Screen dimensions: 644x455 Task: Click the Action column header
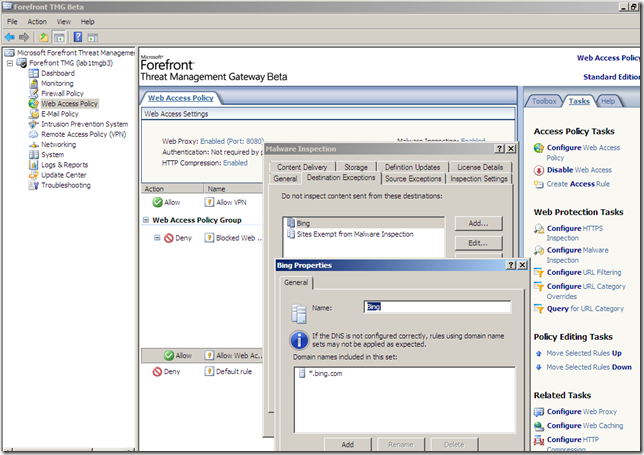pos(172,189)
